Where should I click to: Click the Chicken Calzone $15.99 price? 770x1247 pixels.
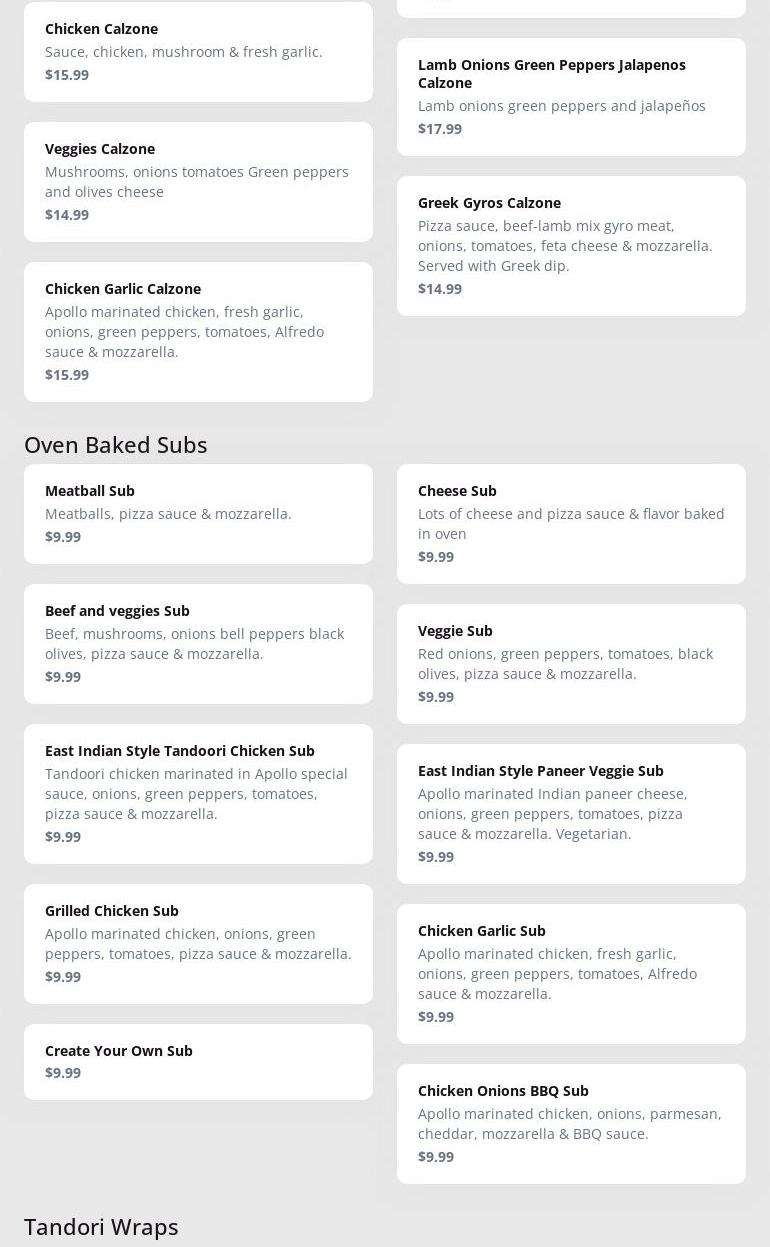tap(67, 75)
